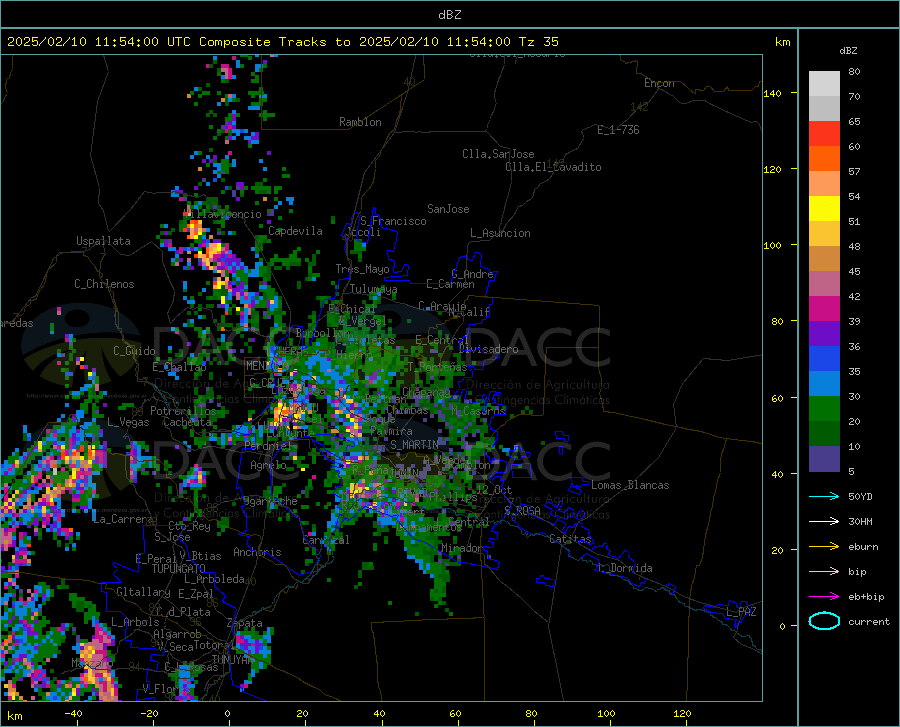Click the 50YD cyan arrow legend icon
Image resolution: width=900 pixels, height=727 pixels.
824,496
